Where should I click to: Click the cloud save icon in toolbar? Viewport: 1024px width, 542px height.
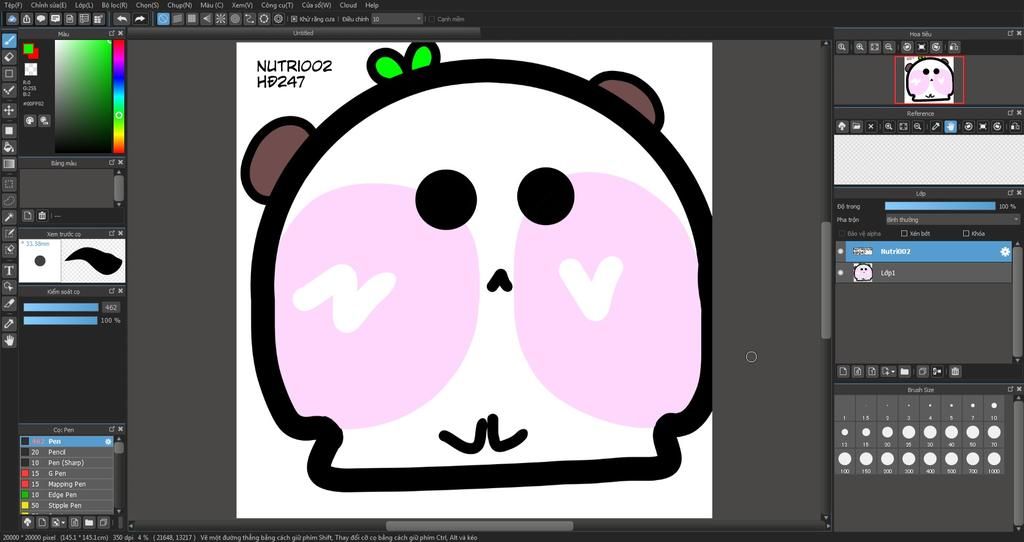tap(12, 19)
